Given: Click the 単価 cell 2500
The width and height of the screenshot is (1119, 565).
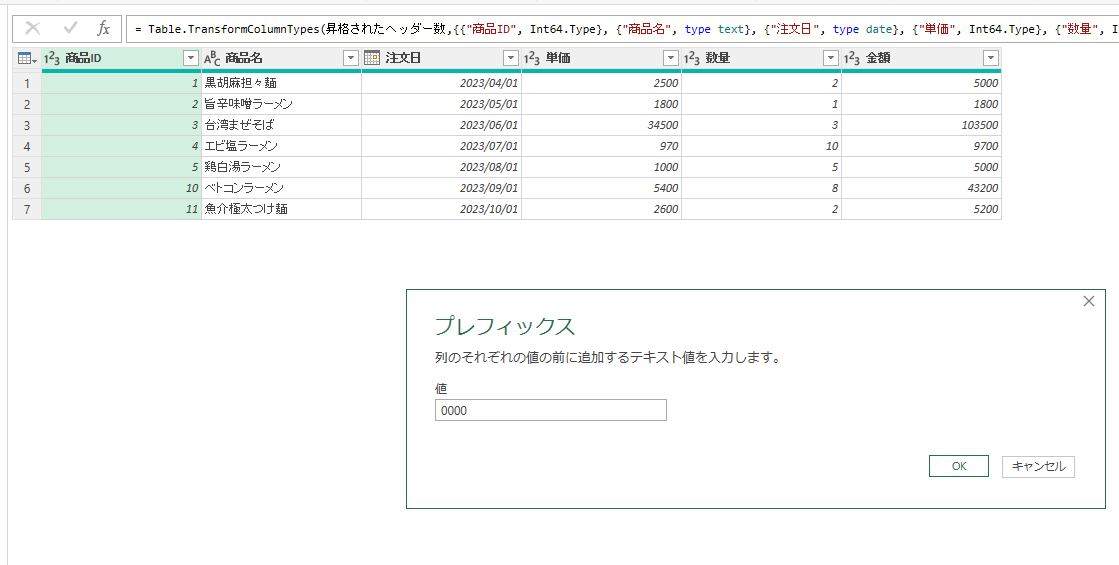Looking at the screenshot, I should tap(601, 83).
